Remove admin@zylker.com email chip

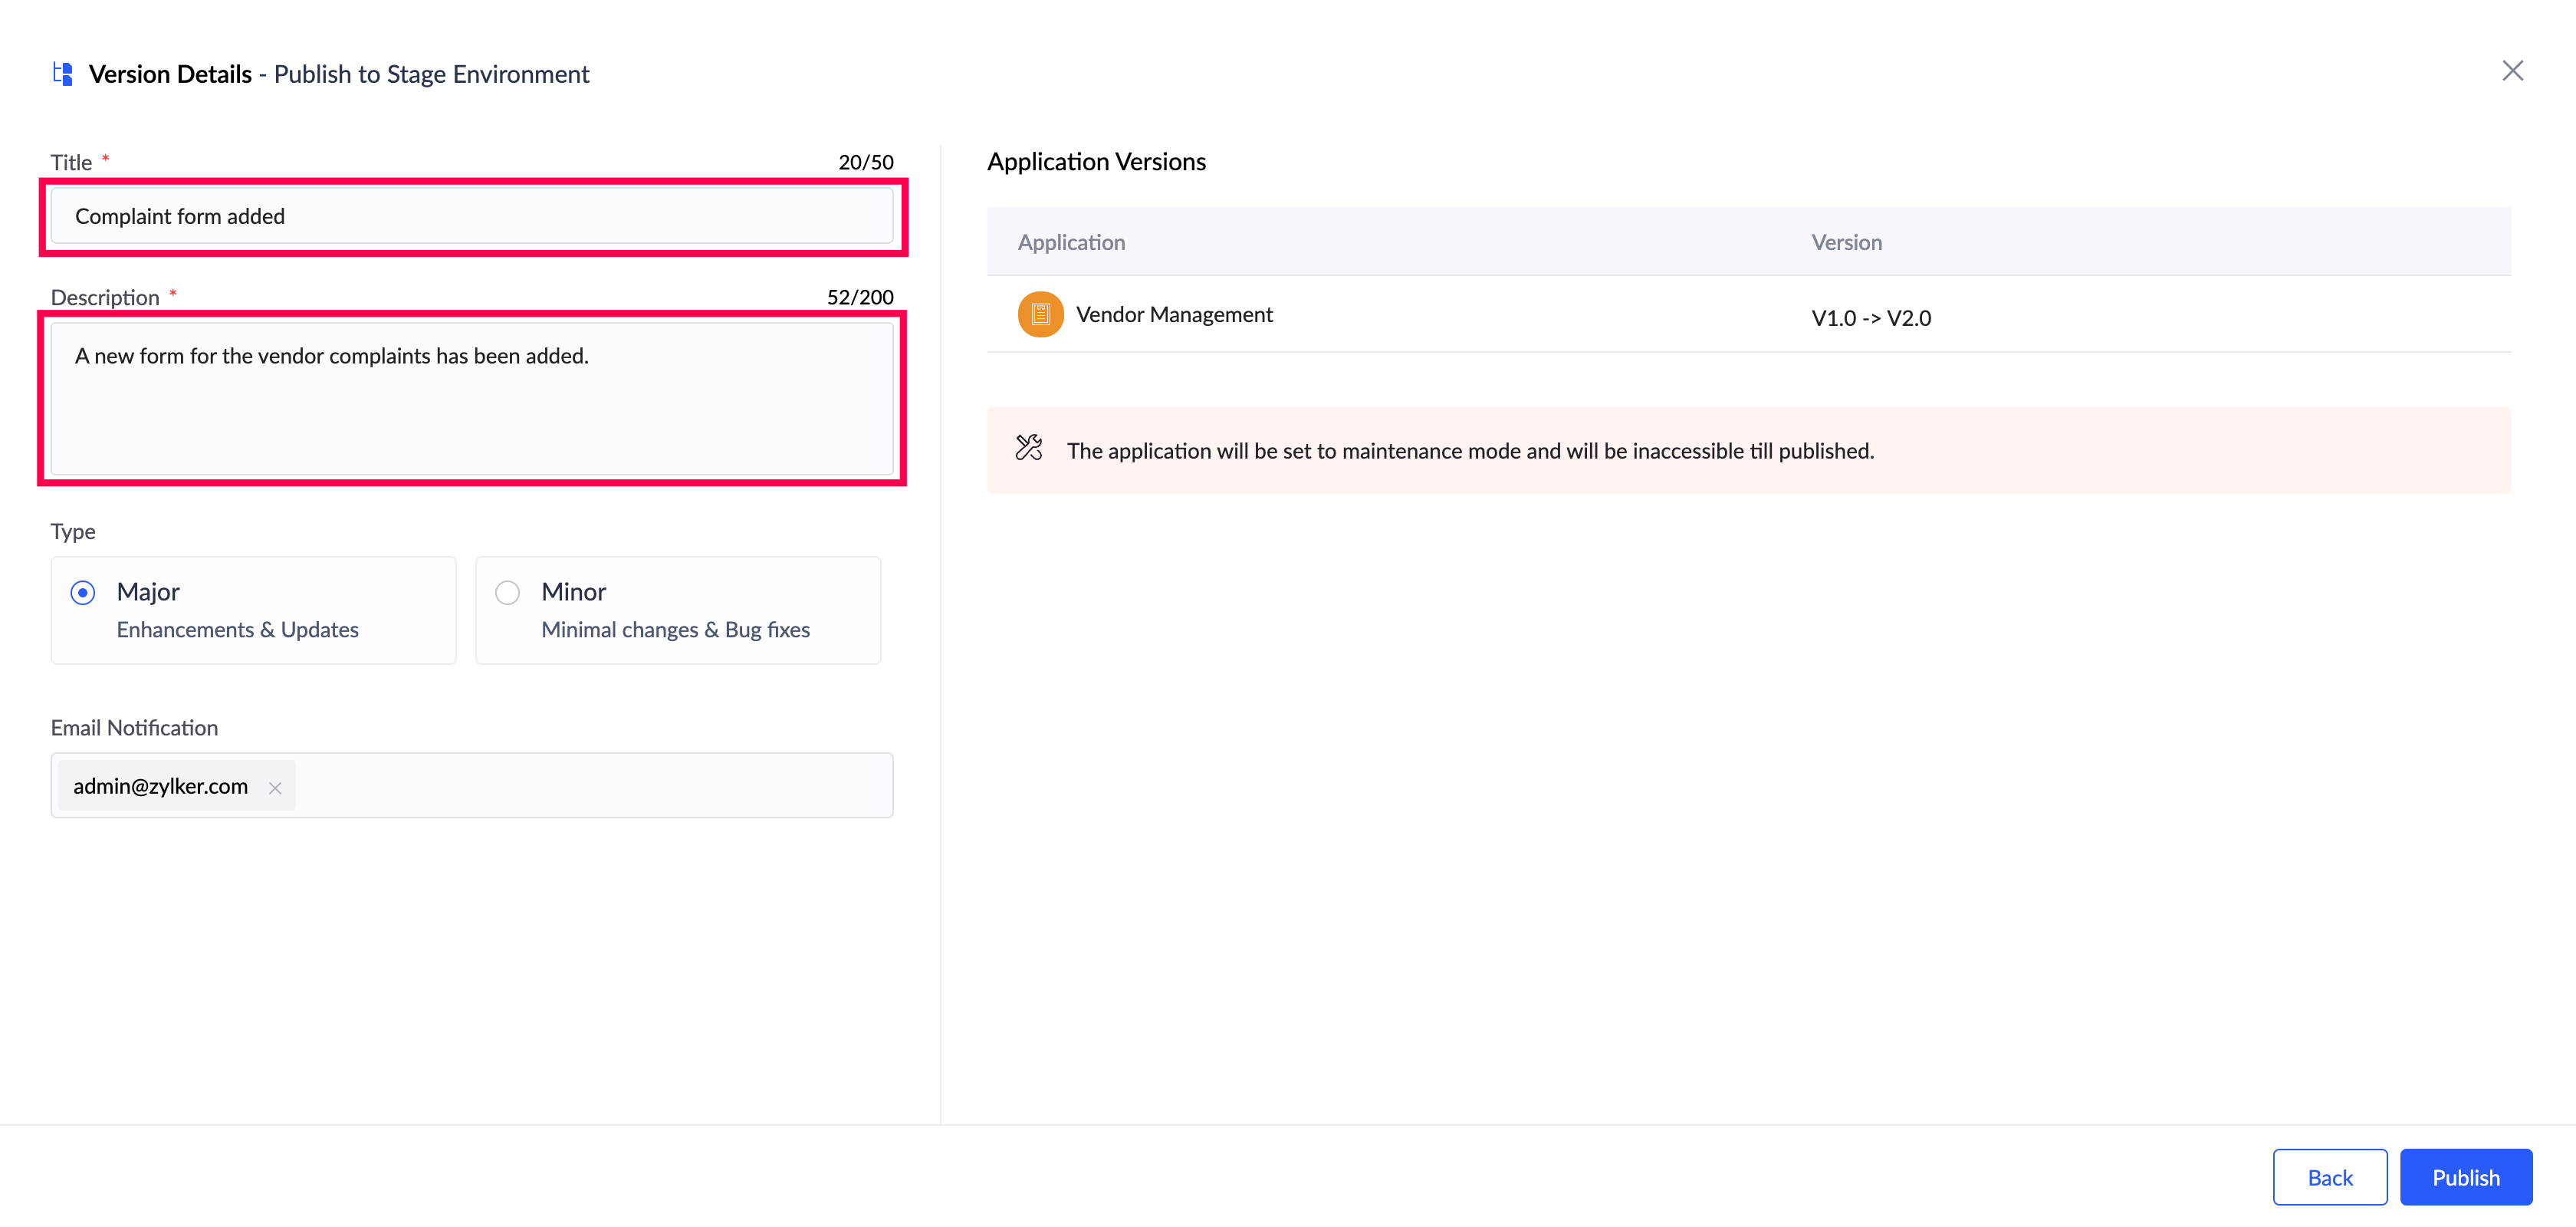[275, 788]
